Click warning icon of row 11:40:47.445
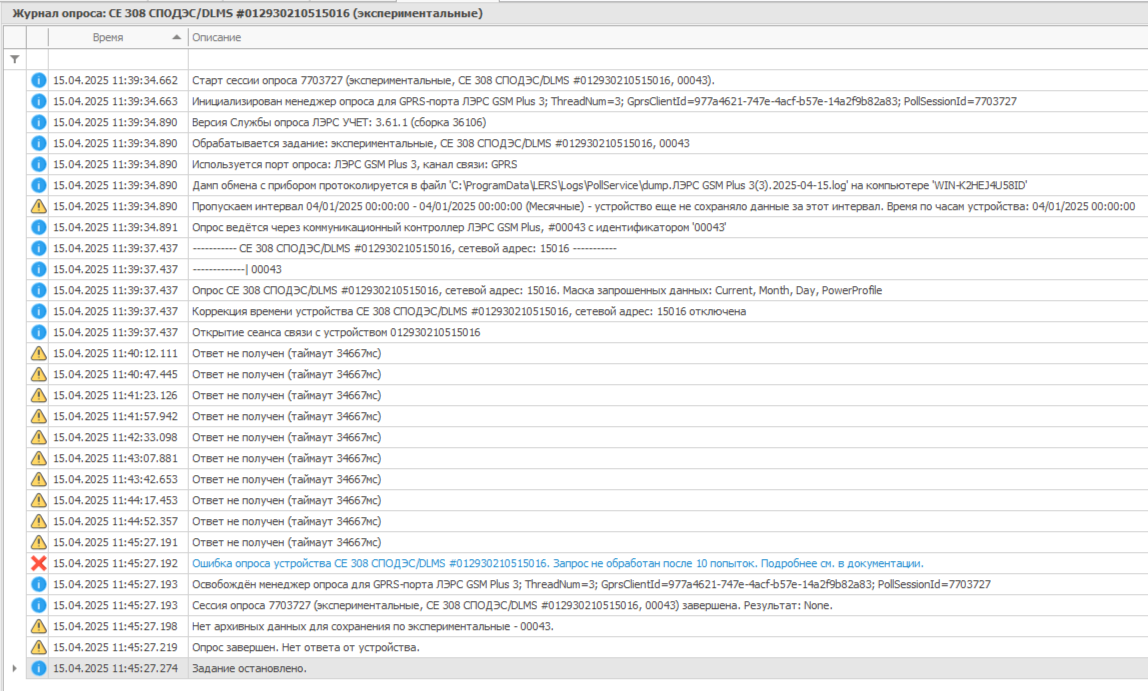The height and width of the screenshot is (691, 1148). pyautogui.click(x=38, y=375)
